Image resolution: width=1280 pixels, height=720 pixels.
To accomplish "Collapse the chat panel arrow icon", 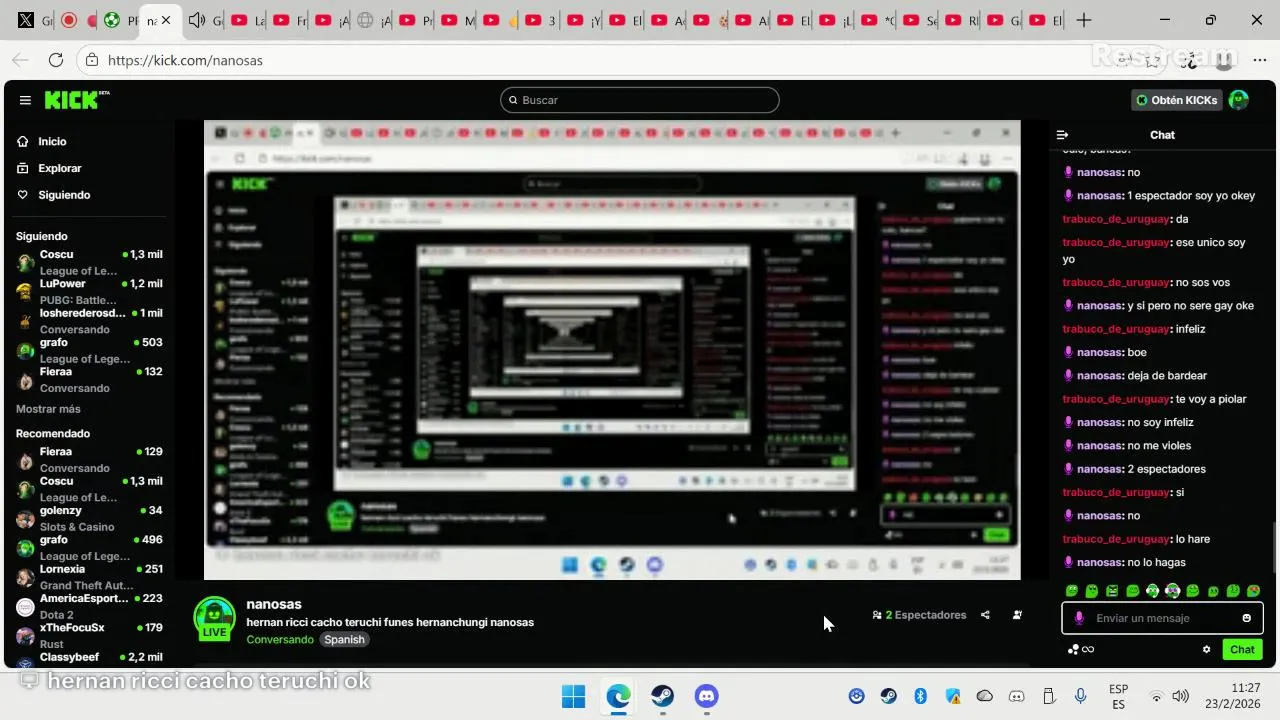I will tap(1063, 135).
